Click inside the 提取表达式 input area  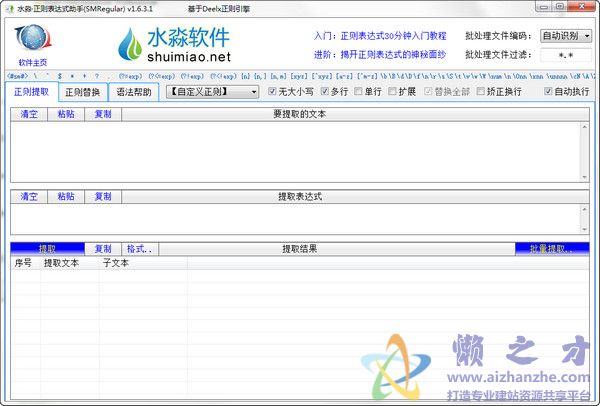coord(295,219)
